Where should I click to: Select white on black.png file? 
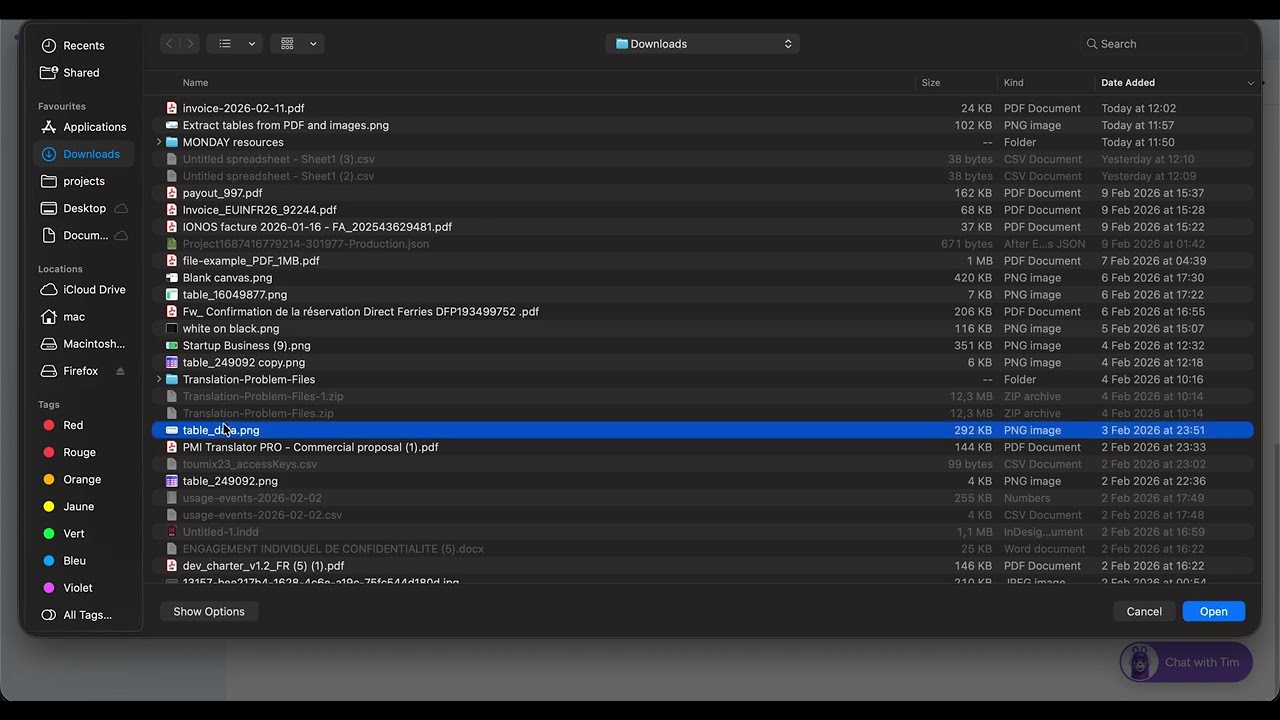point(702,329)
